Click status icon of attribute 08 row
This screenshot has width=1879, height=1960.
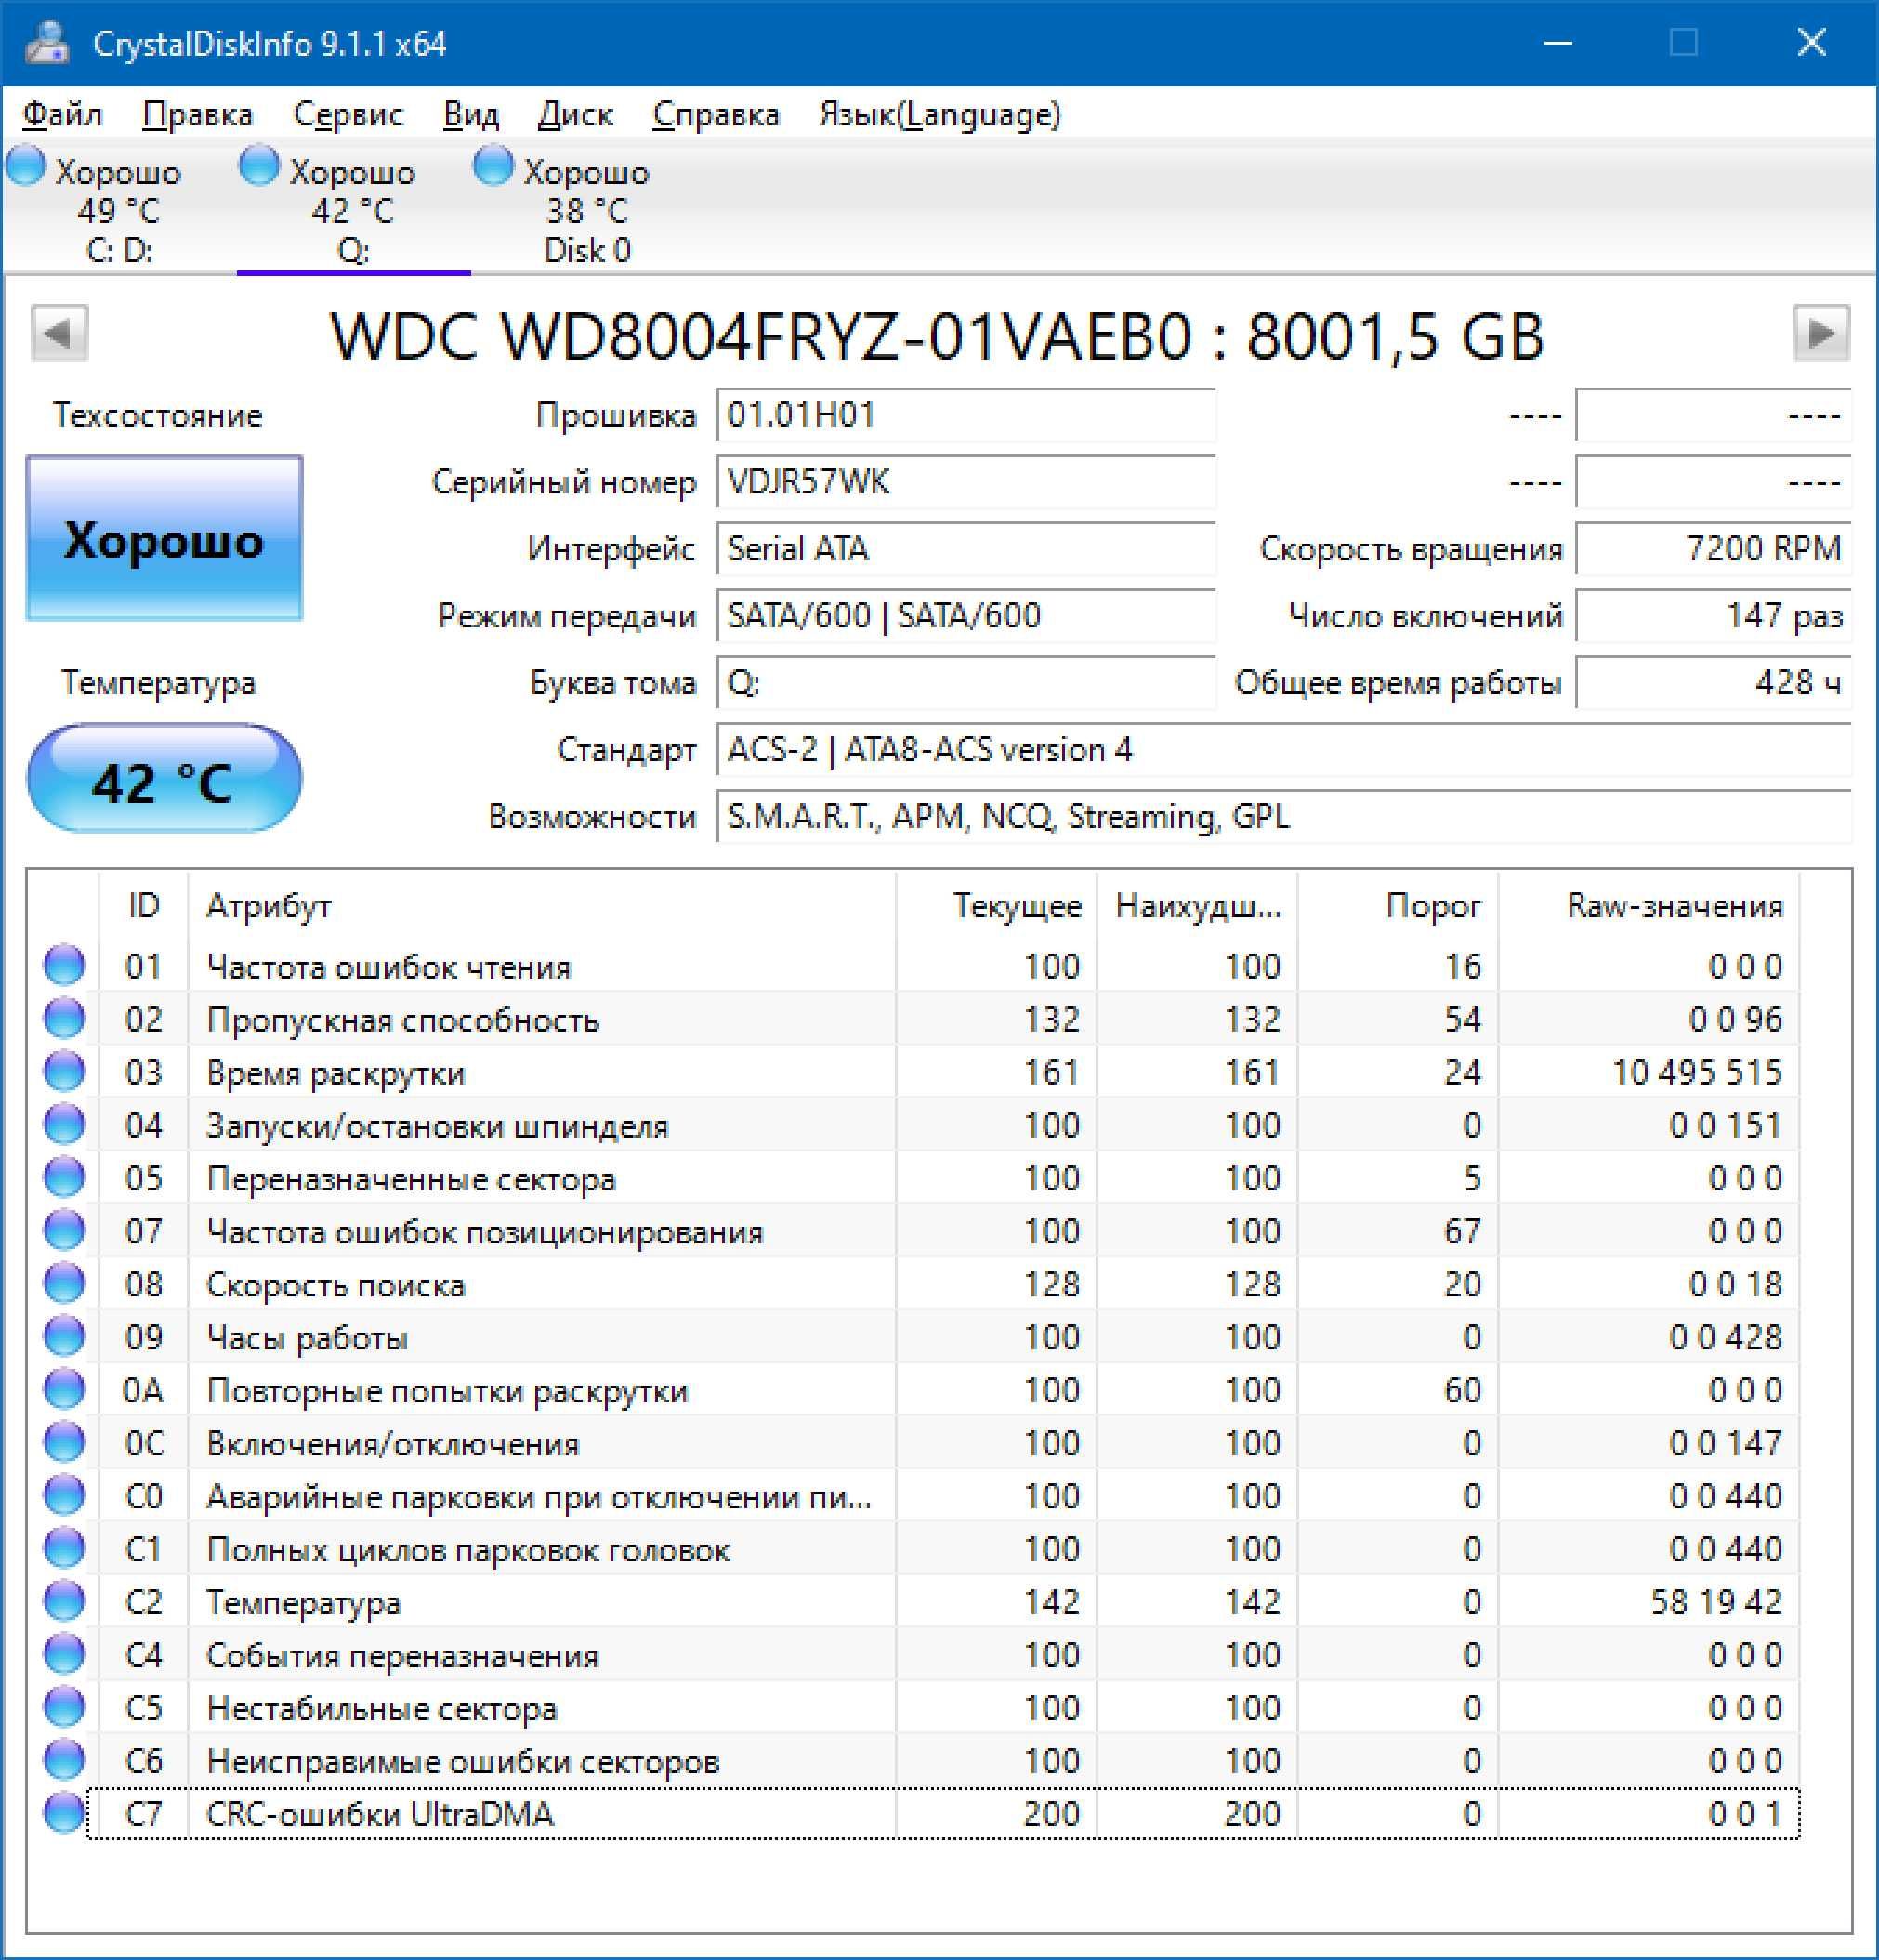pos(64,1284)
